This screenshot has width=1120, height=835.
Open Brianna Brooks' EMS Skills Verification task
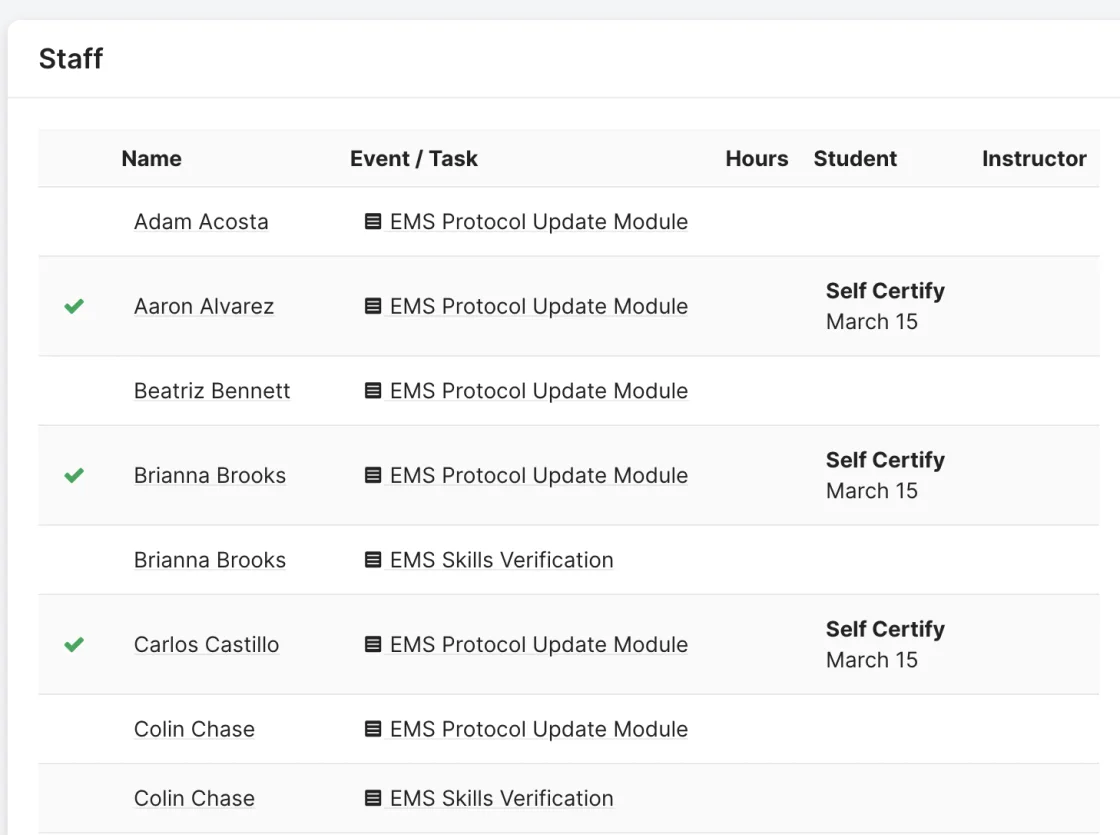501,560
